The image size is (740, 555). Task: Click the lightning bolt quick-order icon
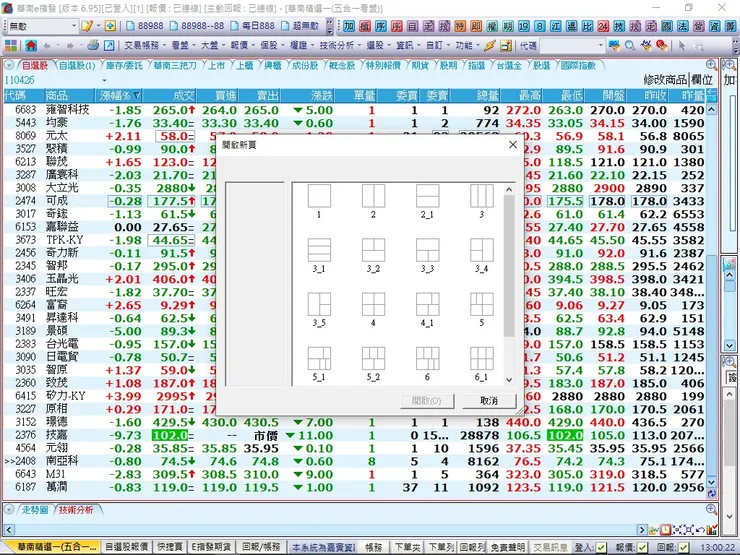pyautogui.click(x=490, y=45)
